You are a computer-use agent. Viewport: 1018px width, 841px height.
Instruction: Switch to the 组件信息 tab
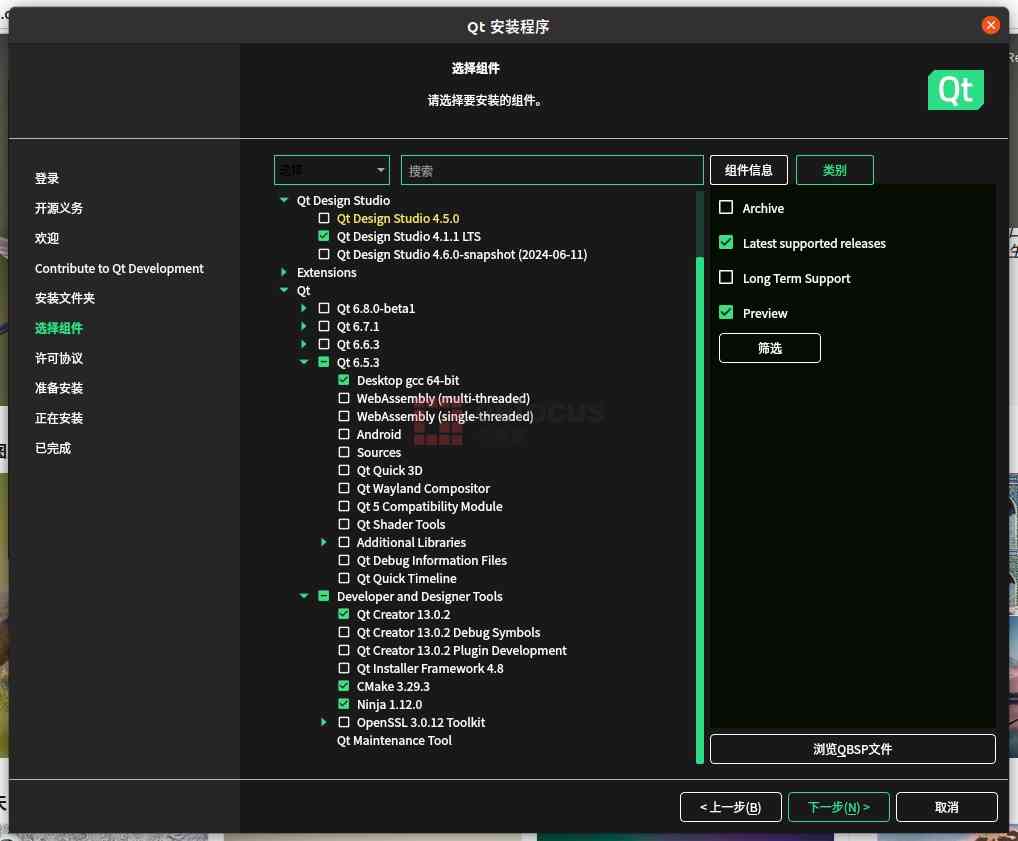point(748,169)
